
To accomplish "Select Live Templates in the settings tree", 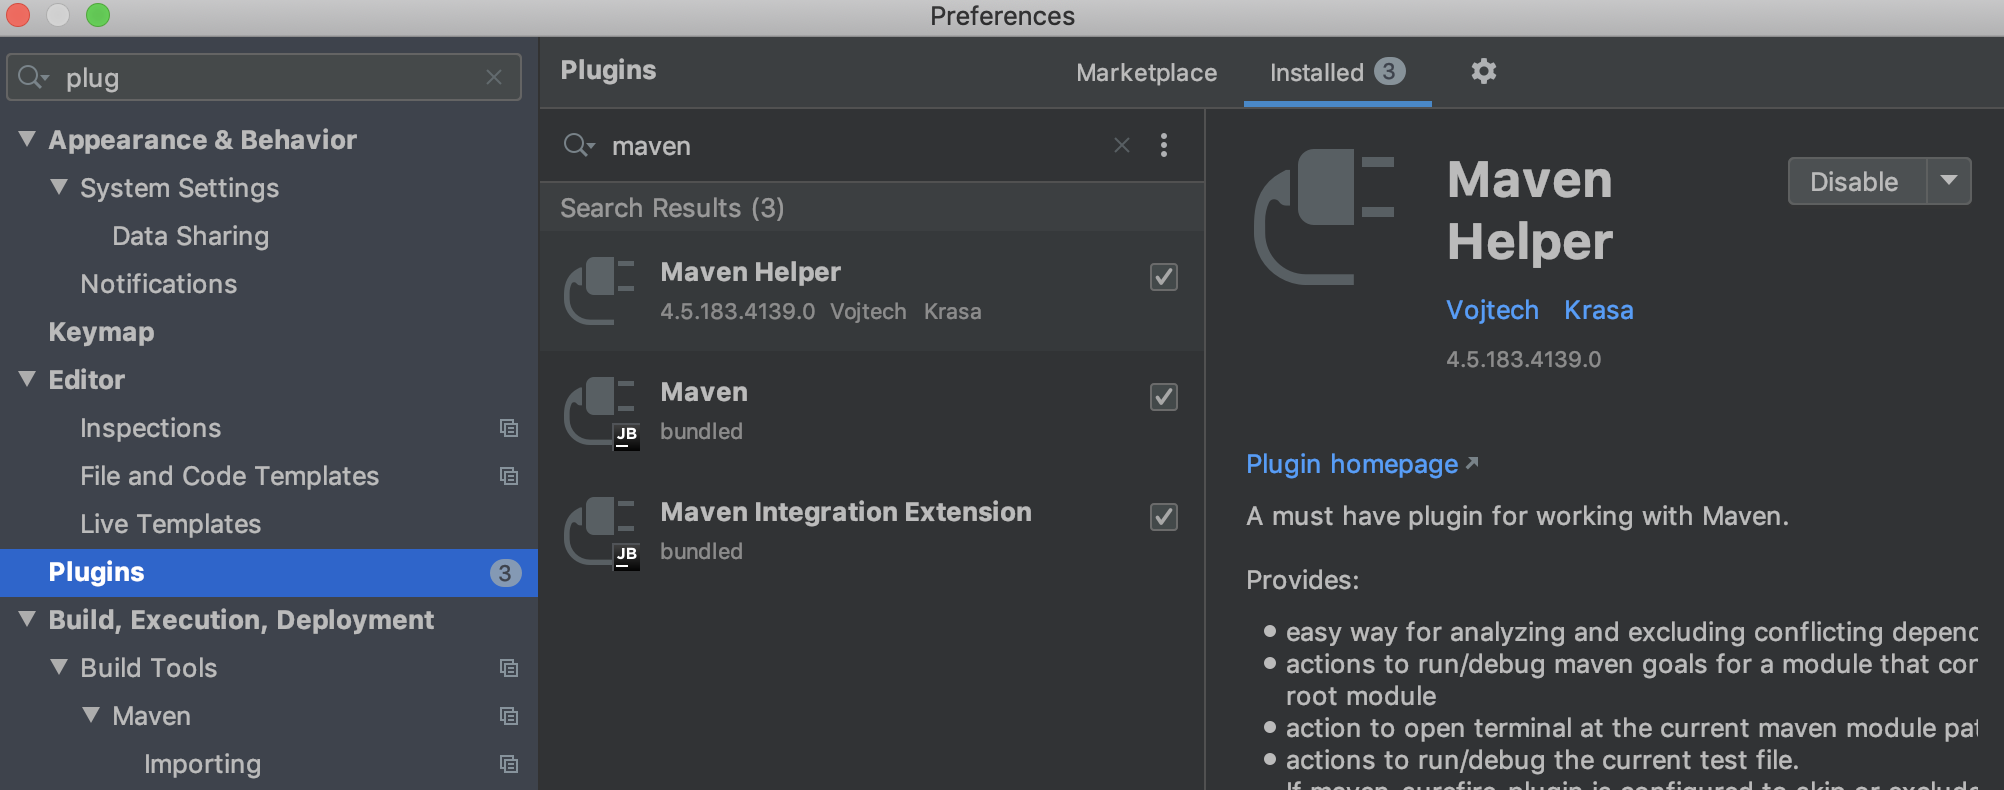I will (x=170, y=524).
